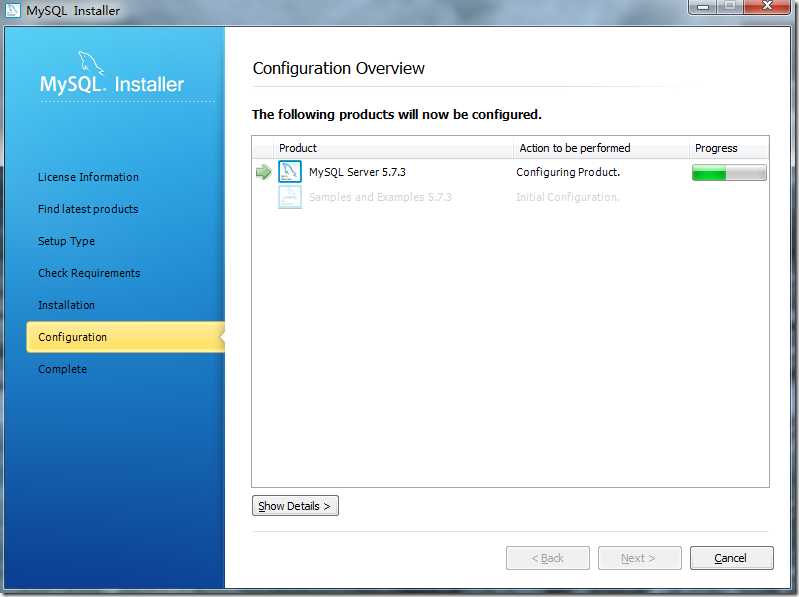Screen dimensions: 799x597
Task: Click MySQL Server progress bar
Action: tap(729, 173)
